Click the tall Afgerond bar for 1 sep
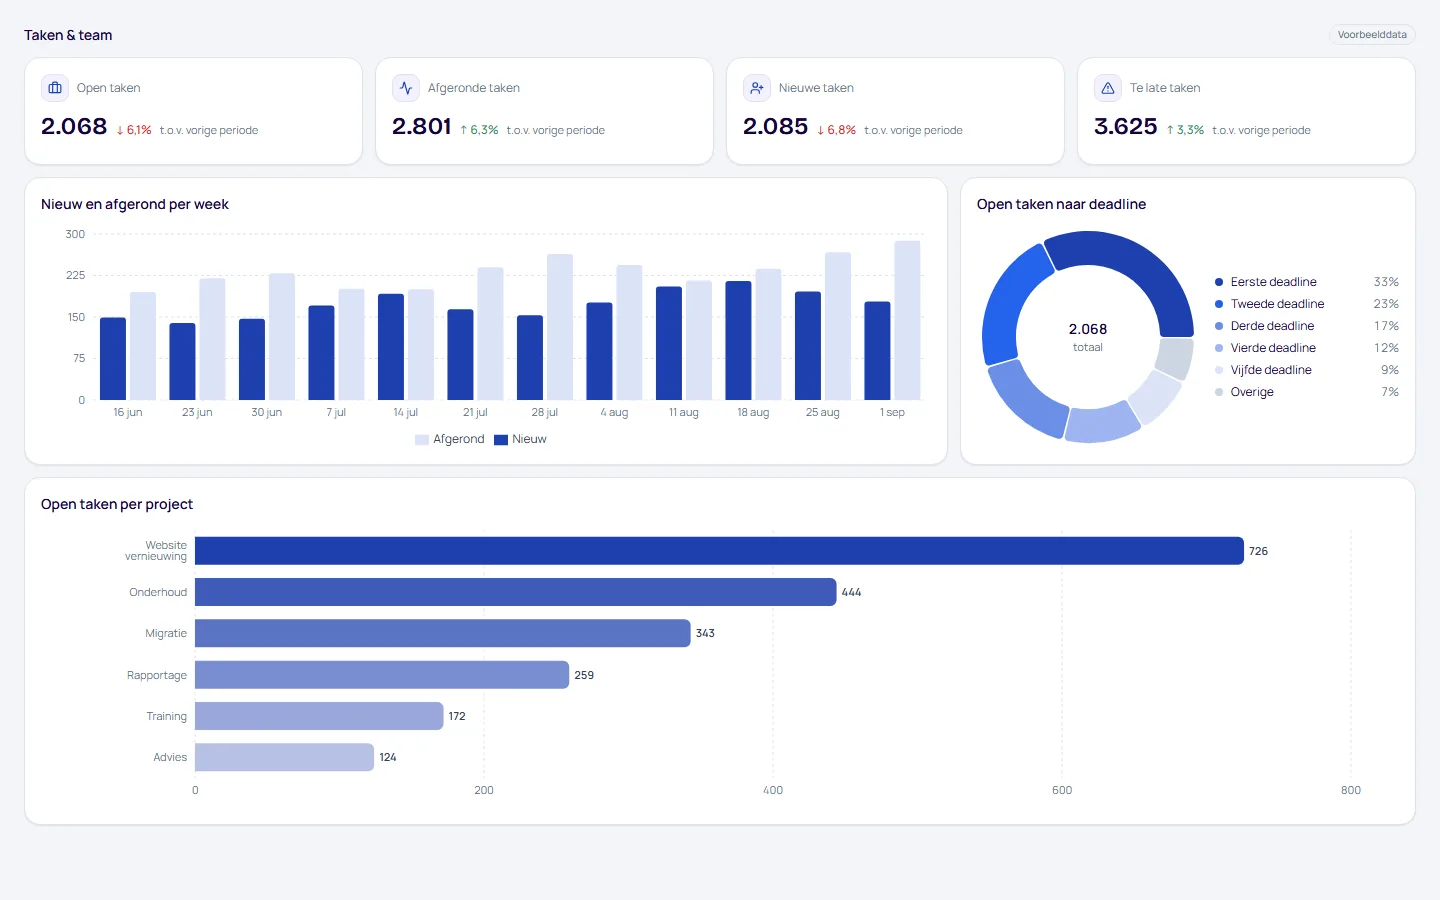This screenshot has height=900, width=1440. click(907, 320)
